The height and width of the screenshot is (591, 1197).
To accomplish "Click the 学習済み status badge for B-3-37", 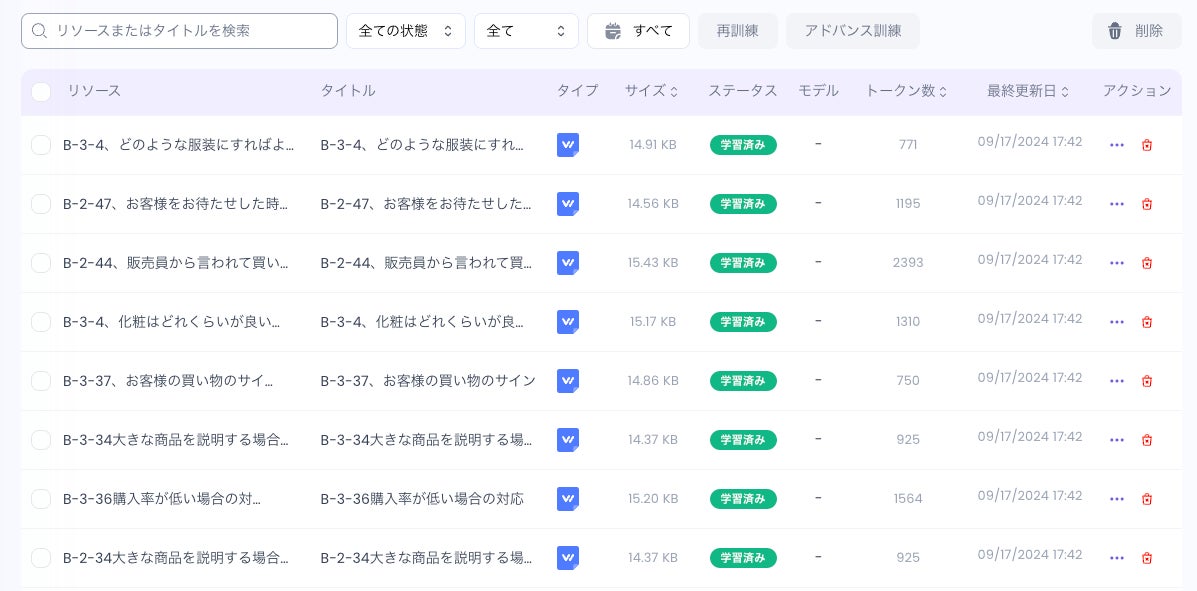I will 743,381.
